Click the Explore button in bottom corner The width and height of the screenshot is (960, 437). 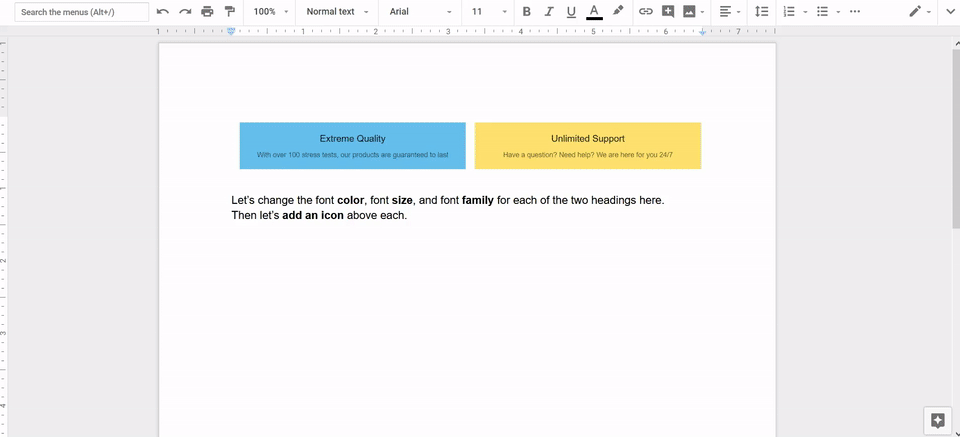937,420
